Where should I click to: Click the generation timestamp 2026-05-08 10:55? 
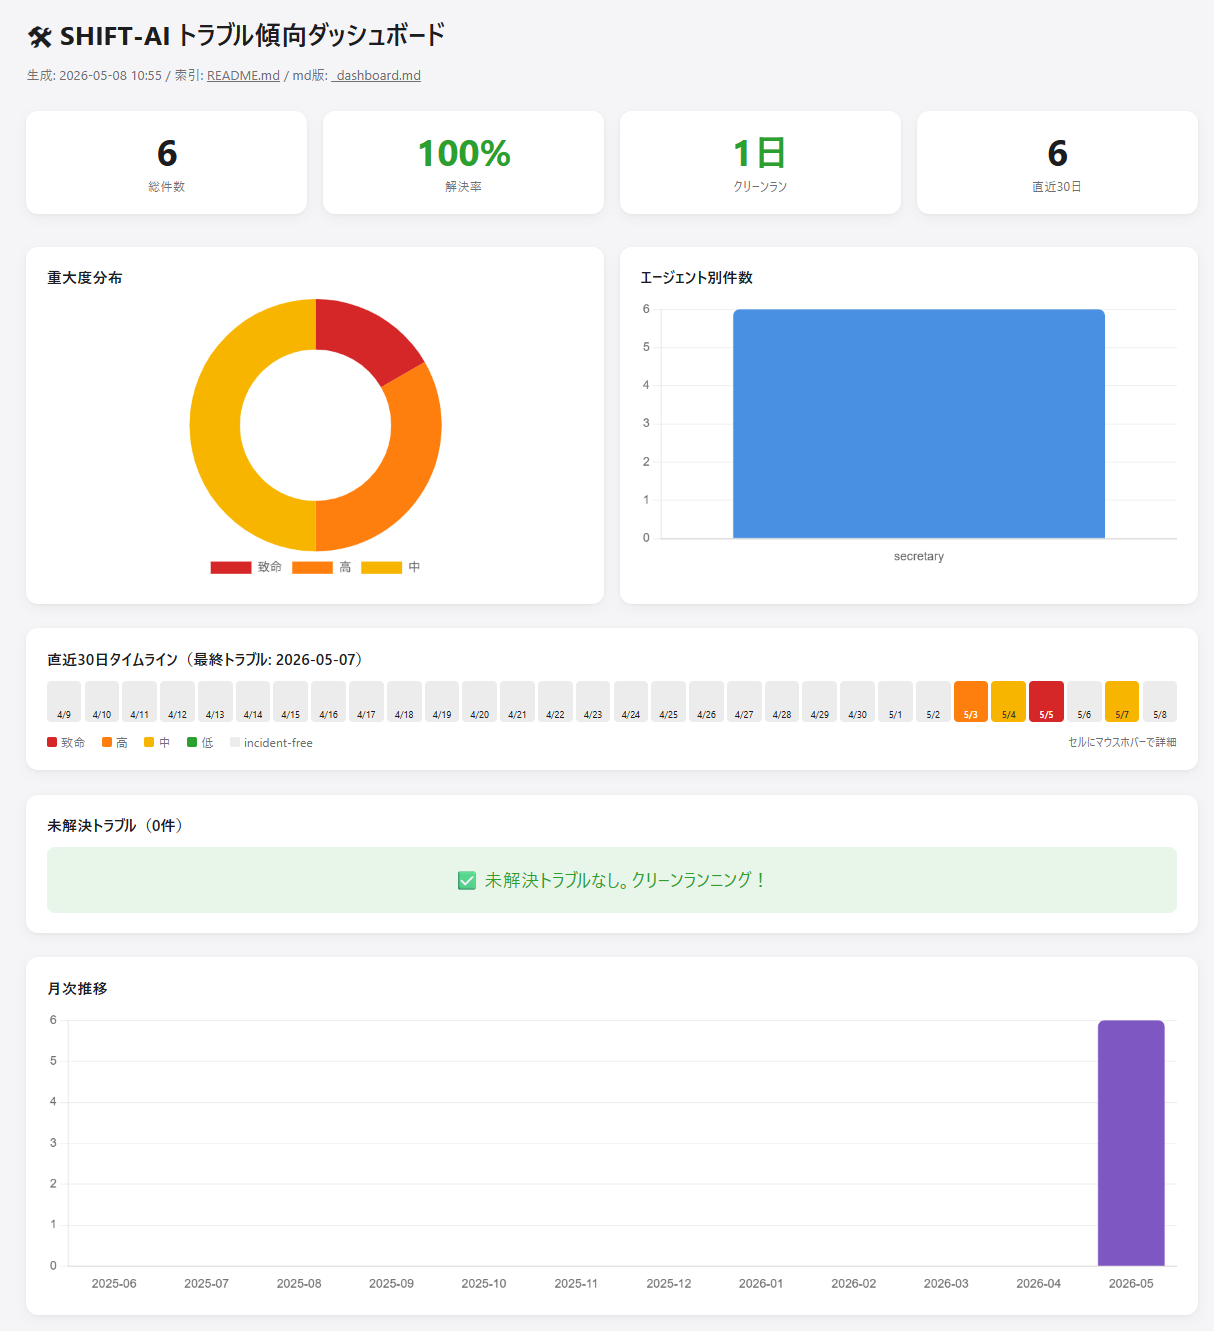[110, 75]
